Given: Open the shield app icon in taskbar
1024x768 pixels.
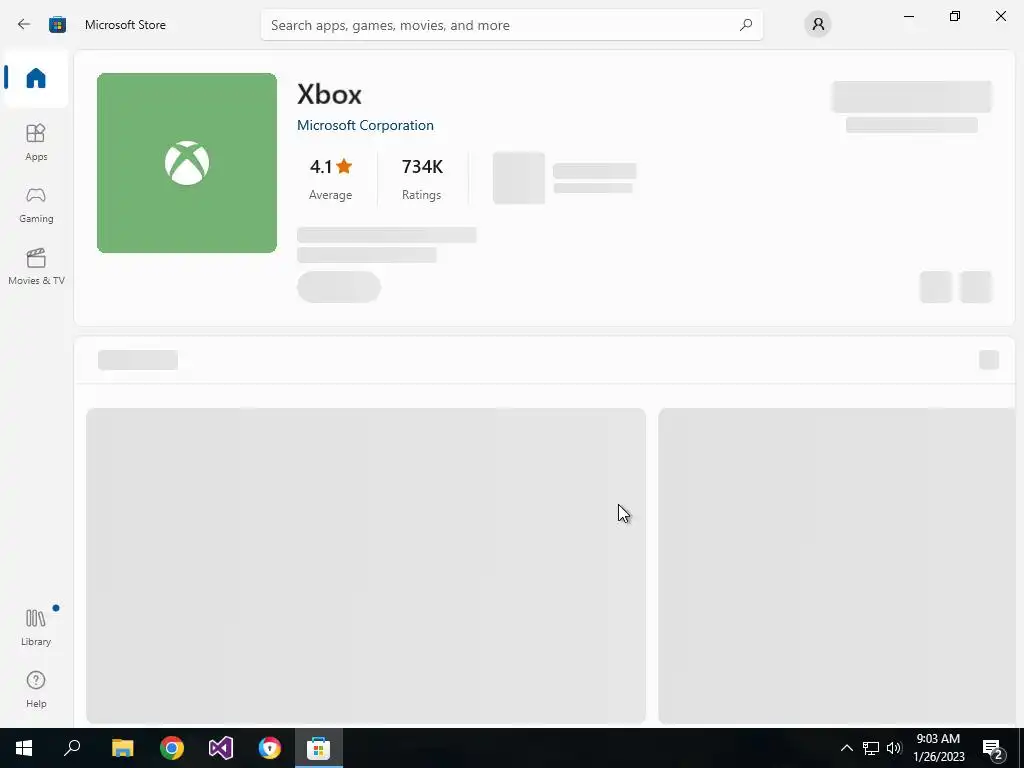Looking at the screenshot, I should [x=270, y=748].
